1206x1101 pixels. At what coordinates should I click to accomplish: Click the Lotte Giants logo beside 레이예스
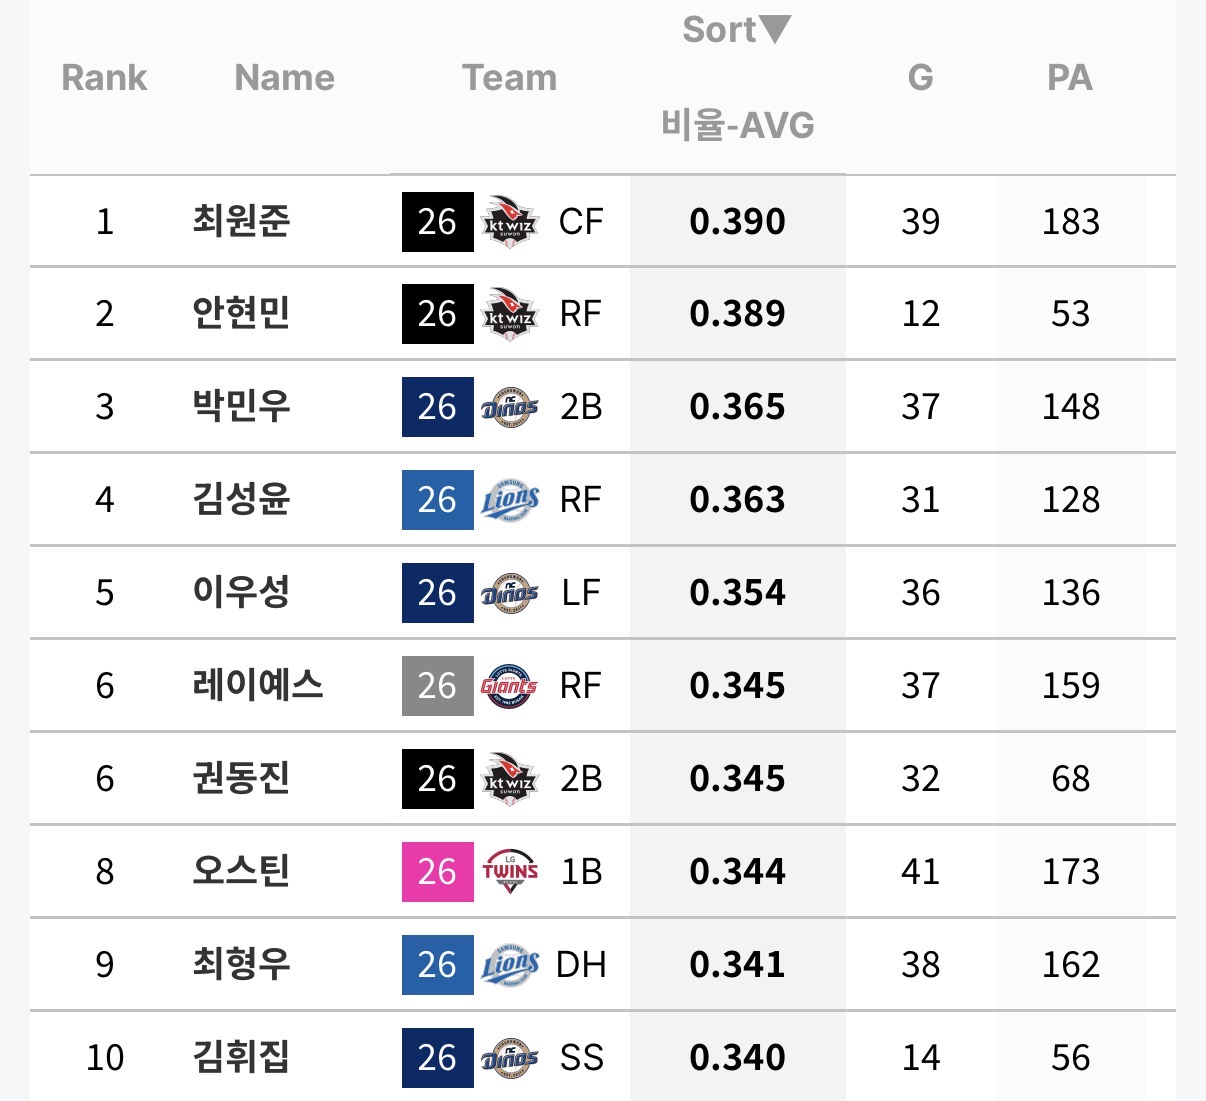pos(509,686)
